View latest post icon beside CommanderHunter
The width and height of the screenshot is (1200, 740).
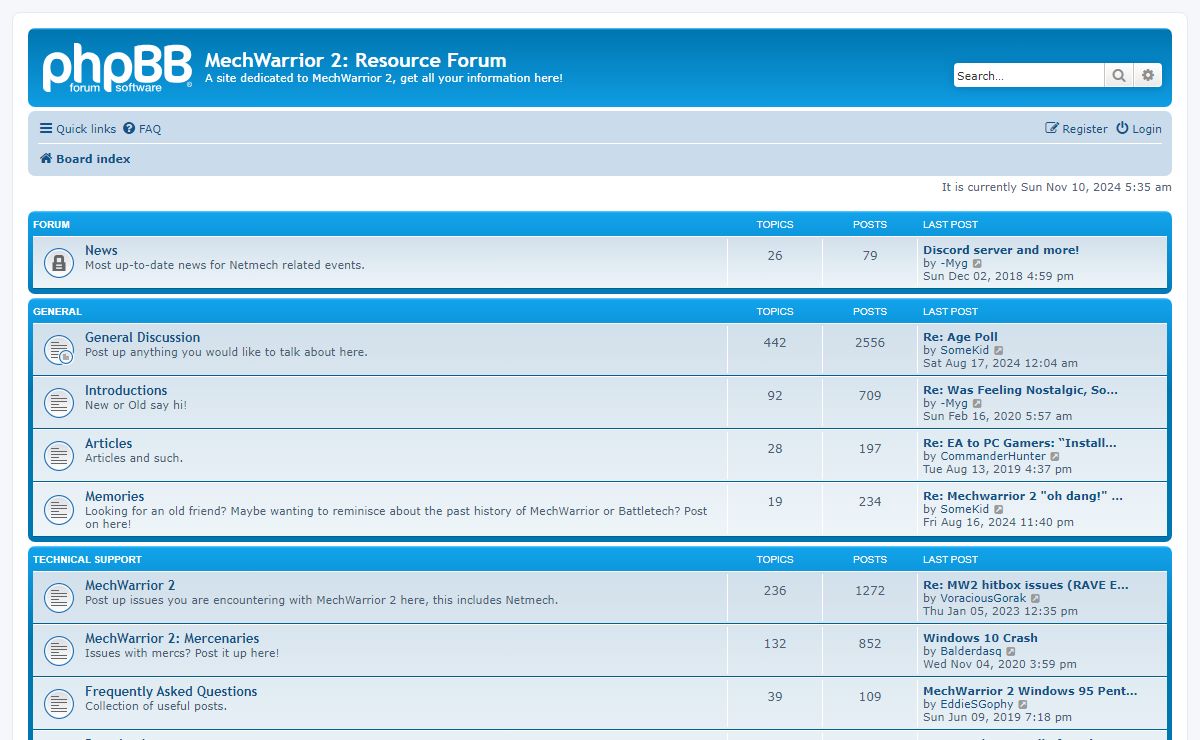[1055, 457]
